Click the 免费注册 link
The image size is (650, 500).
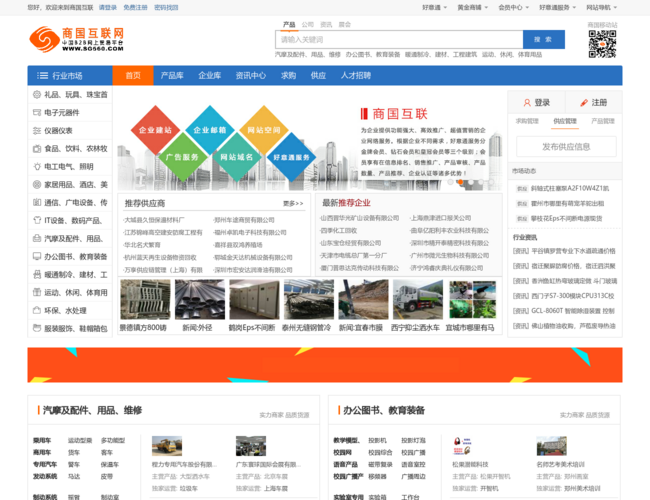135,7
